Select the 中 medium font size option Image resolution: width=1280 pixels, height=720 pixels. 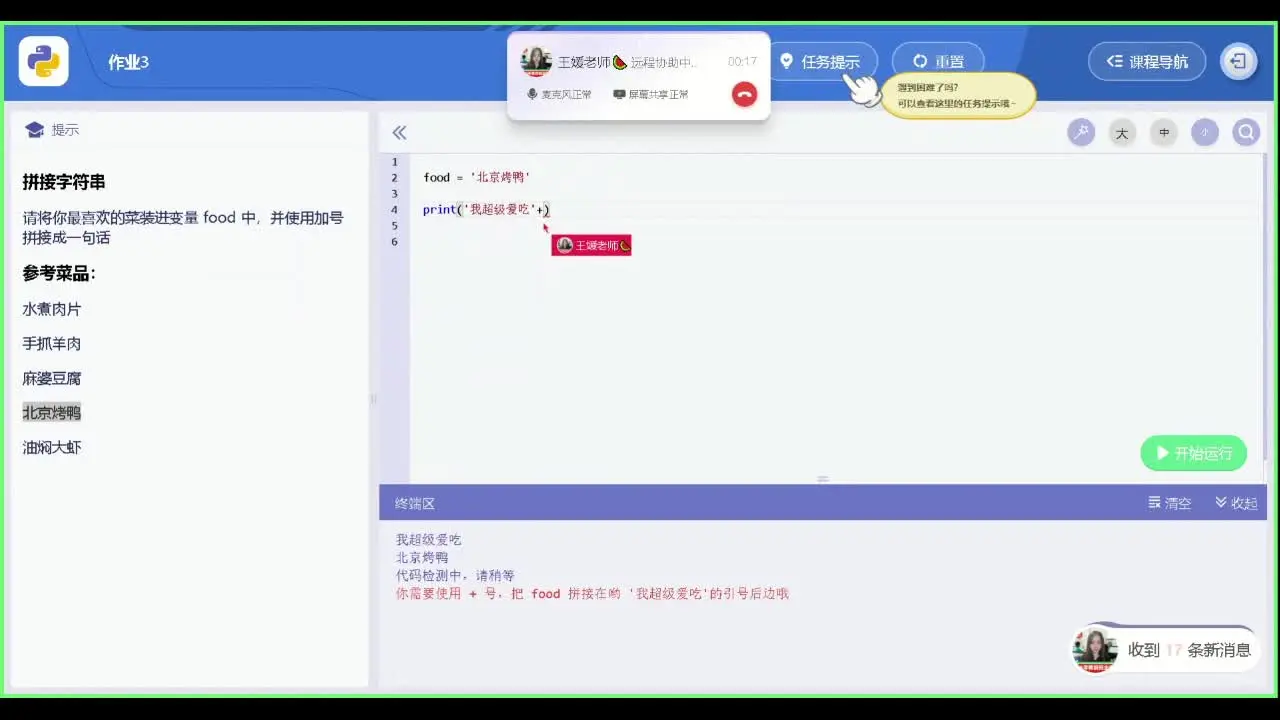(1163, 132)
